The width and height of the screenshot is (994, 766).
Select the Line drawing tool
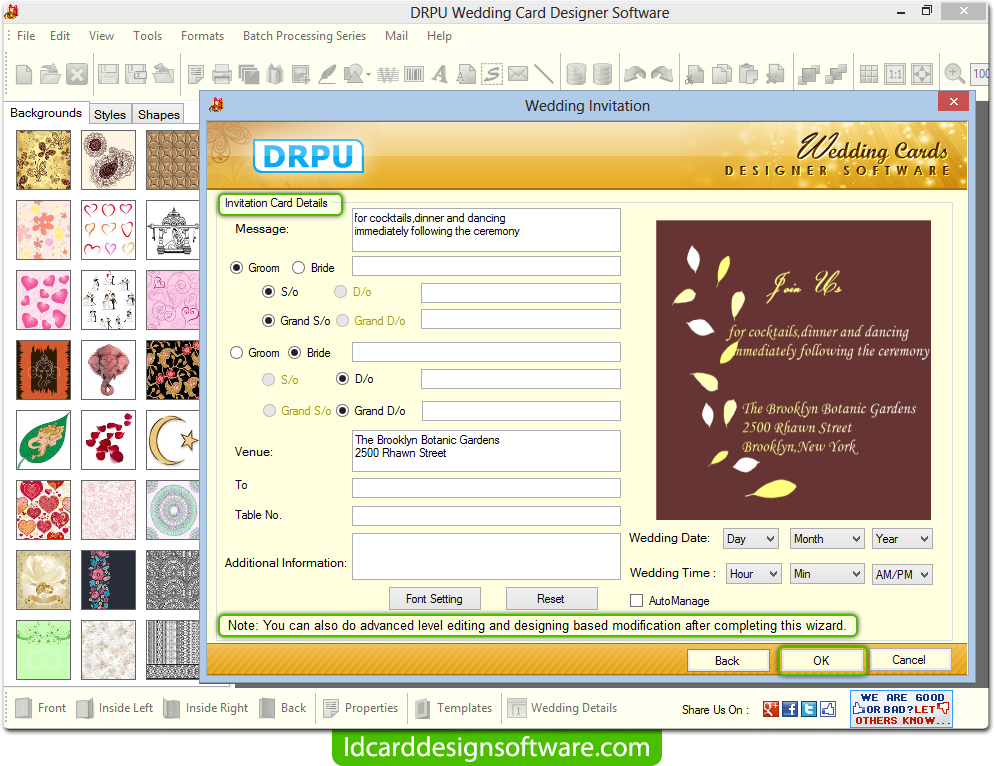click(544, 74)
